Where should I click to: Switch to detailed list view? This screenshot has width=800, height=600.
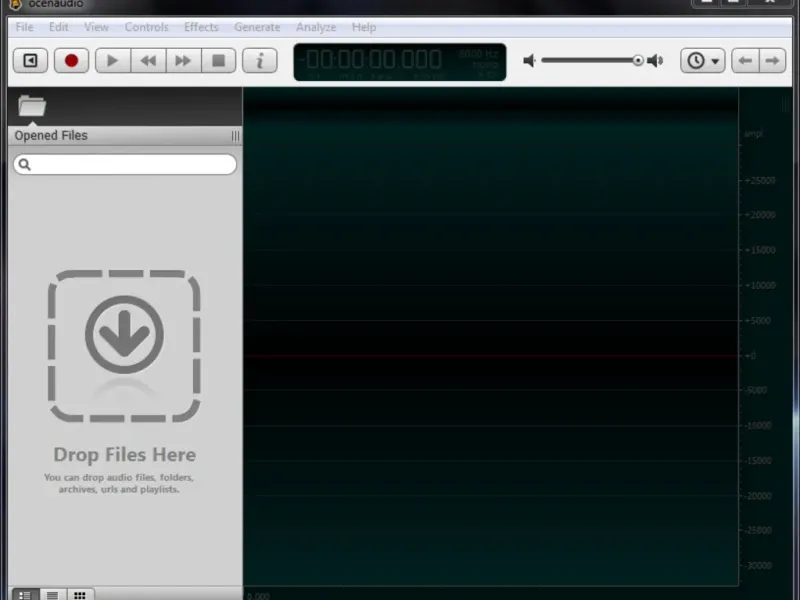25,595
